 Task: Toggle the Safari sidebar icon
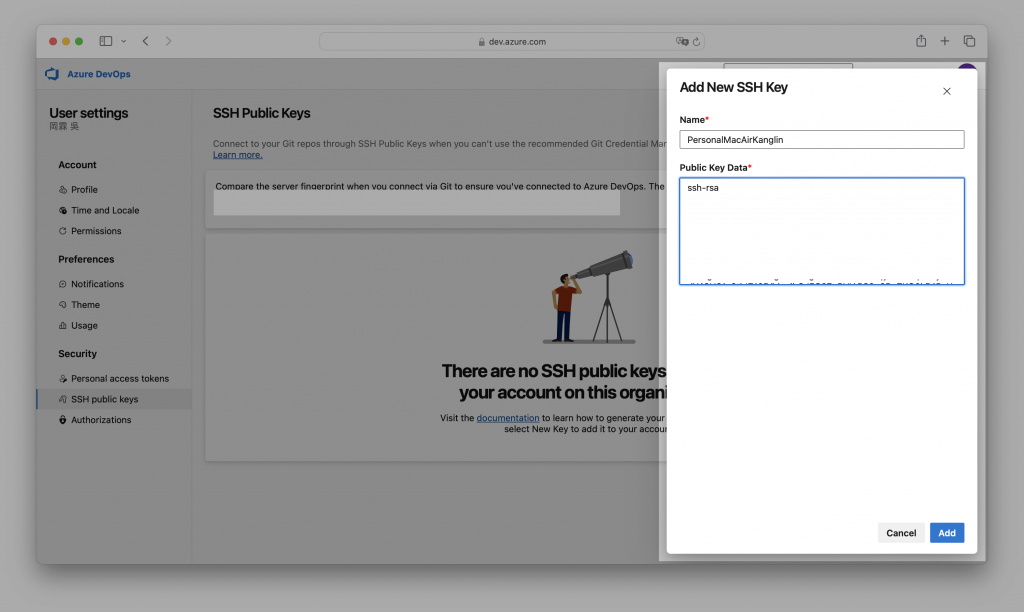click(106, 41)
